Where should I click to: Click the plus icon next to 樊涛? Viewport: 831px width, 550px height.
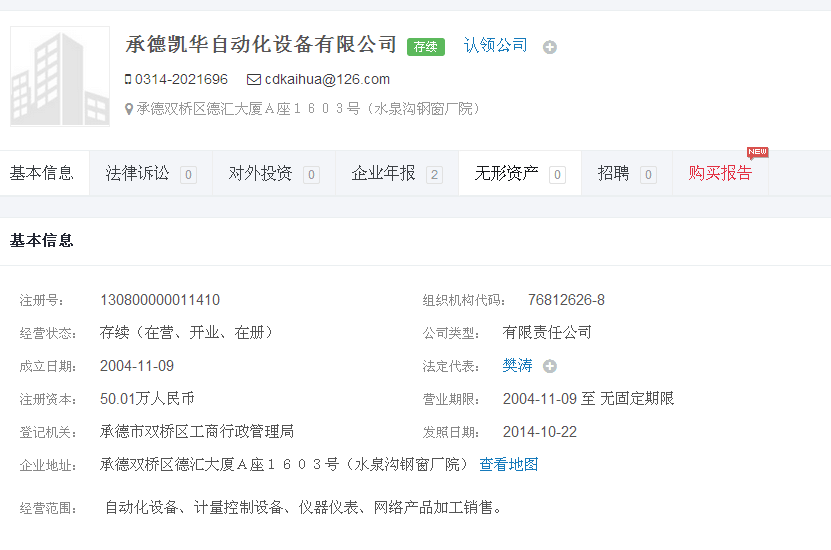pos(550,366)
